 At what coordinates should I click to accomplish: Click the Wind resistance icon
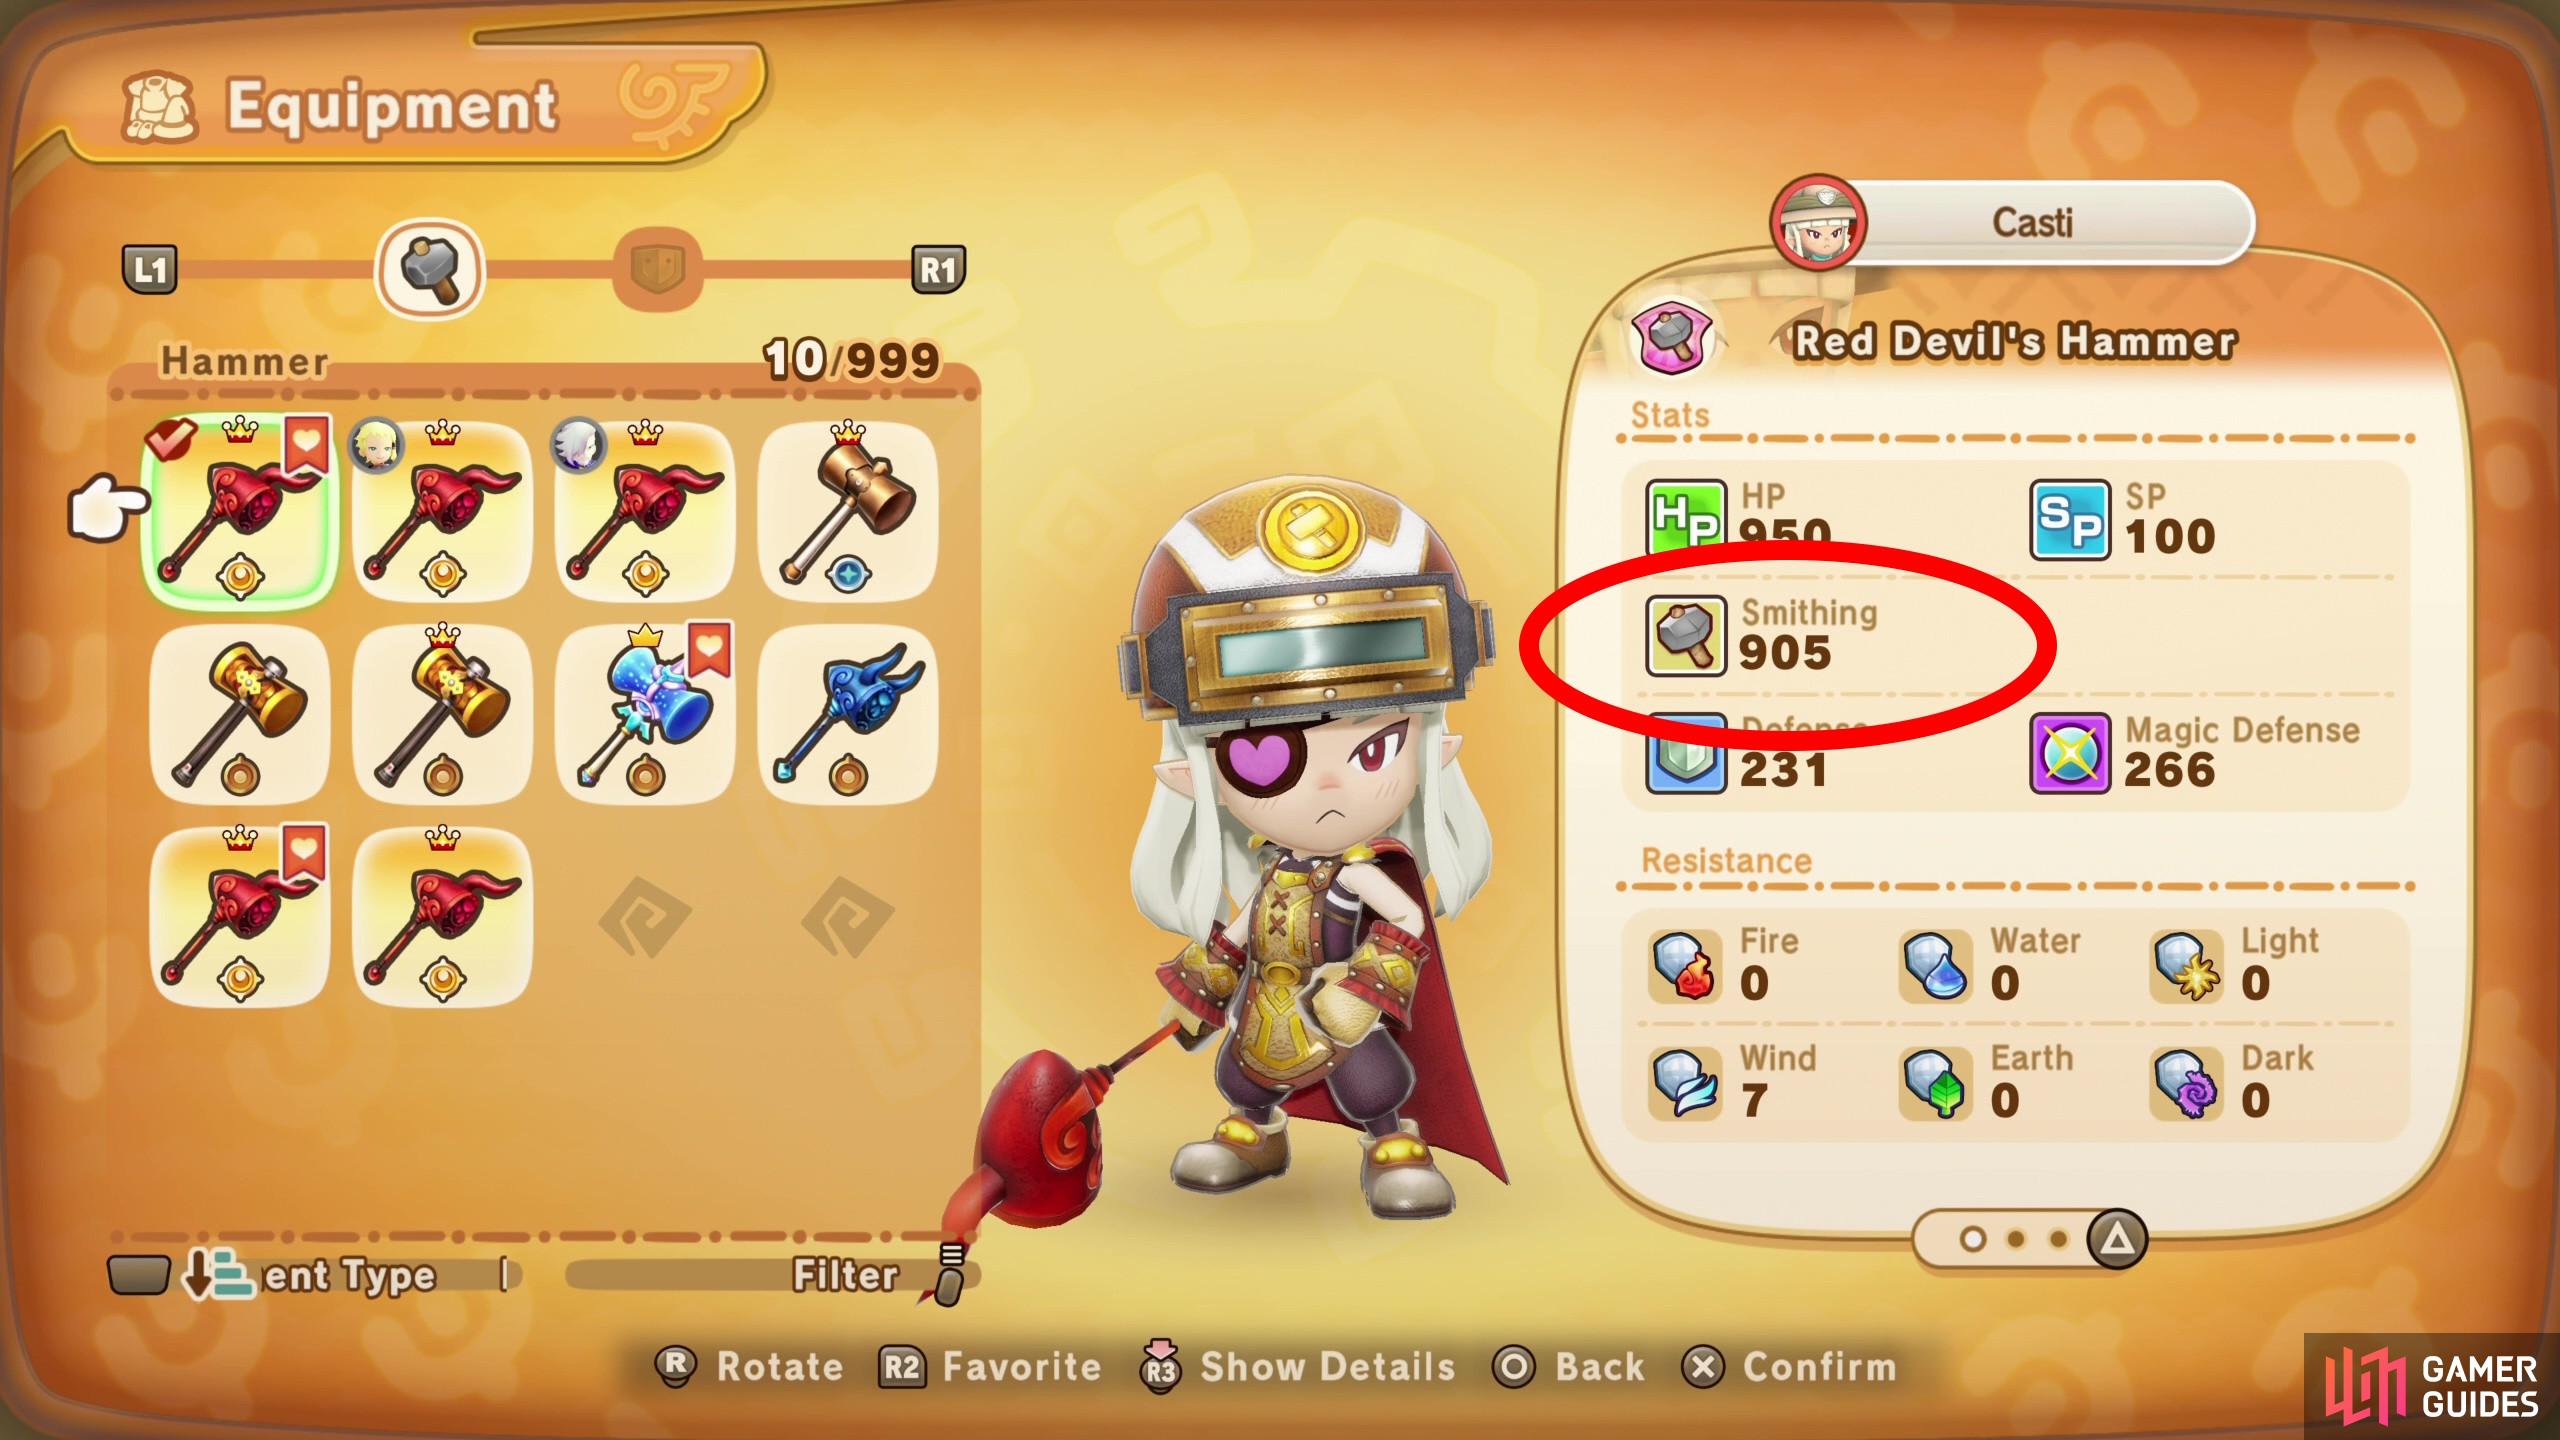[1684, 1083]
